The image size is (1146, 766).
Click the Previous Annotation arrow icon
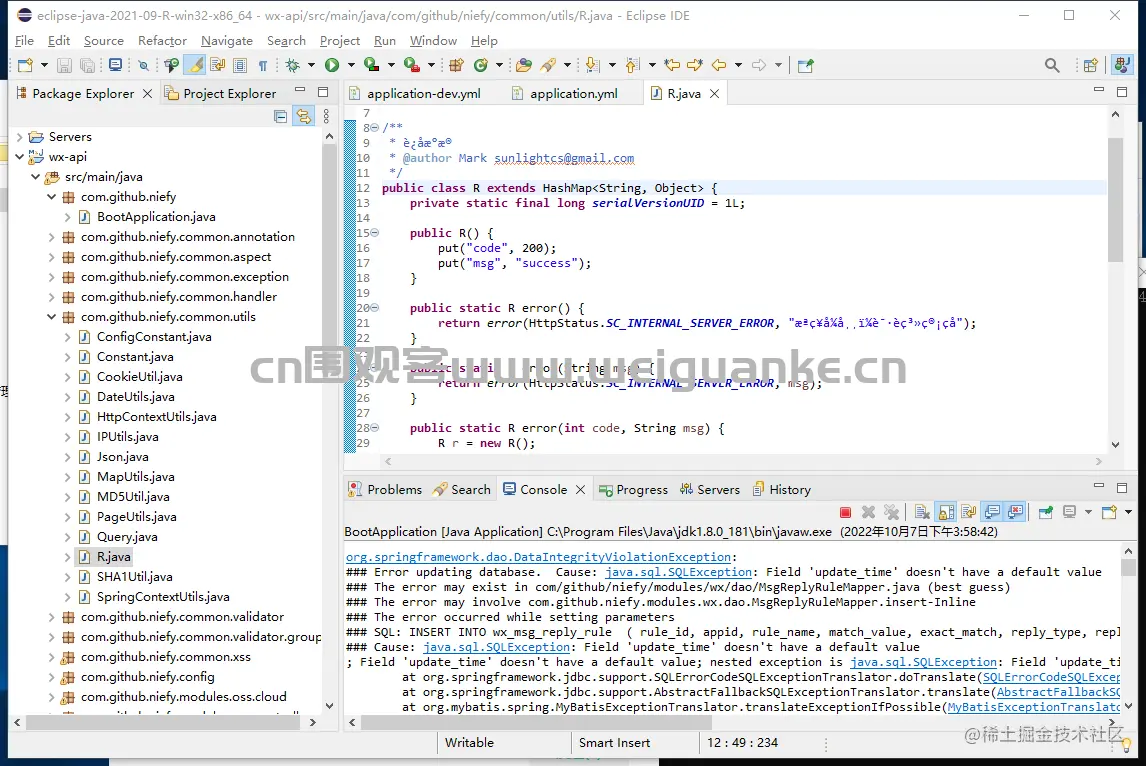[x=632, y=65]
